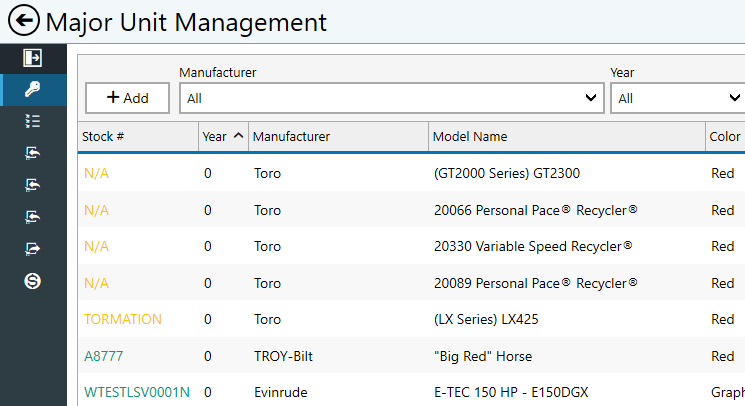Open the key icon sidebar section
745x406 pixels.
(32, 89)
